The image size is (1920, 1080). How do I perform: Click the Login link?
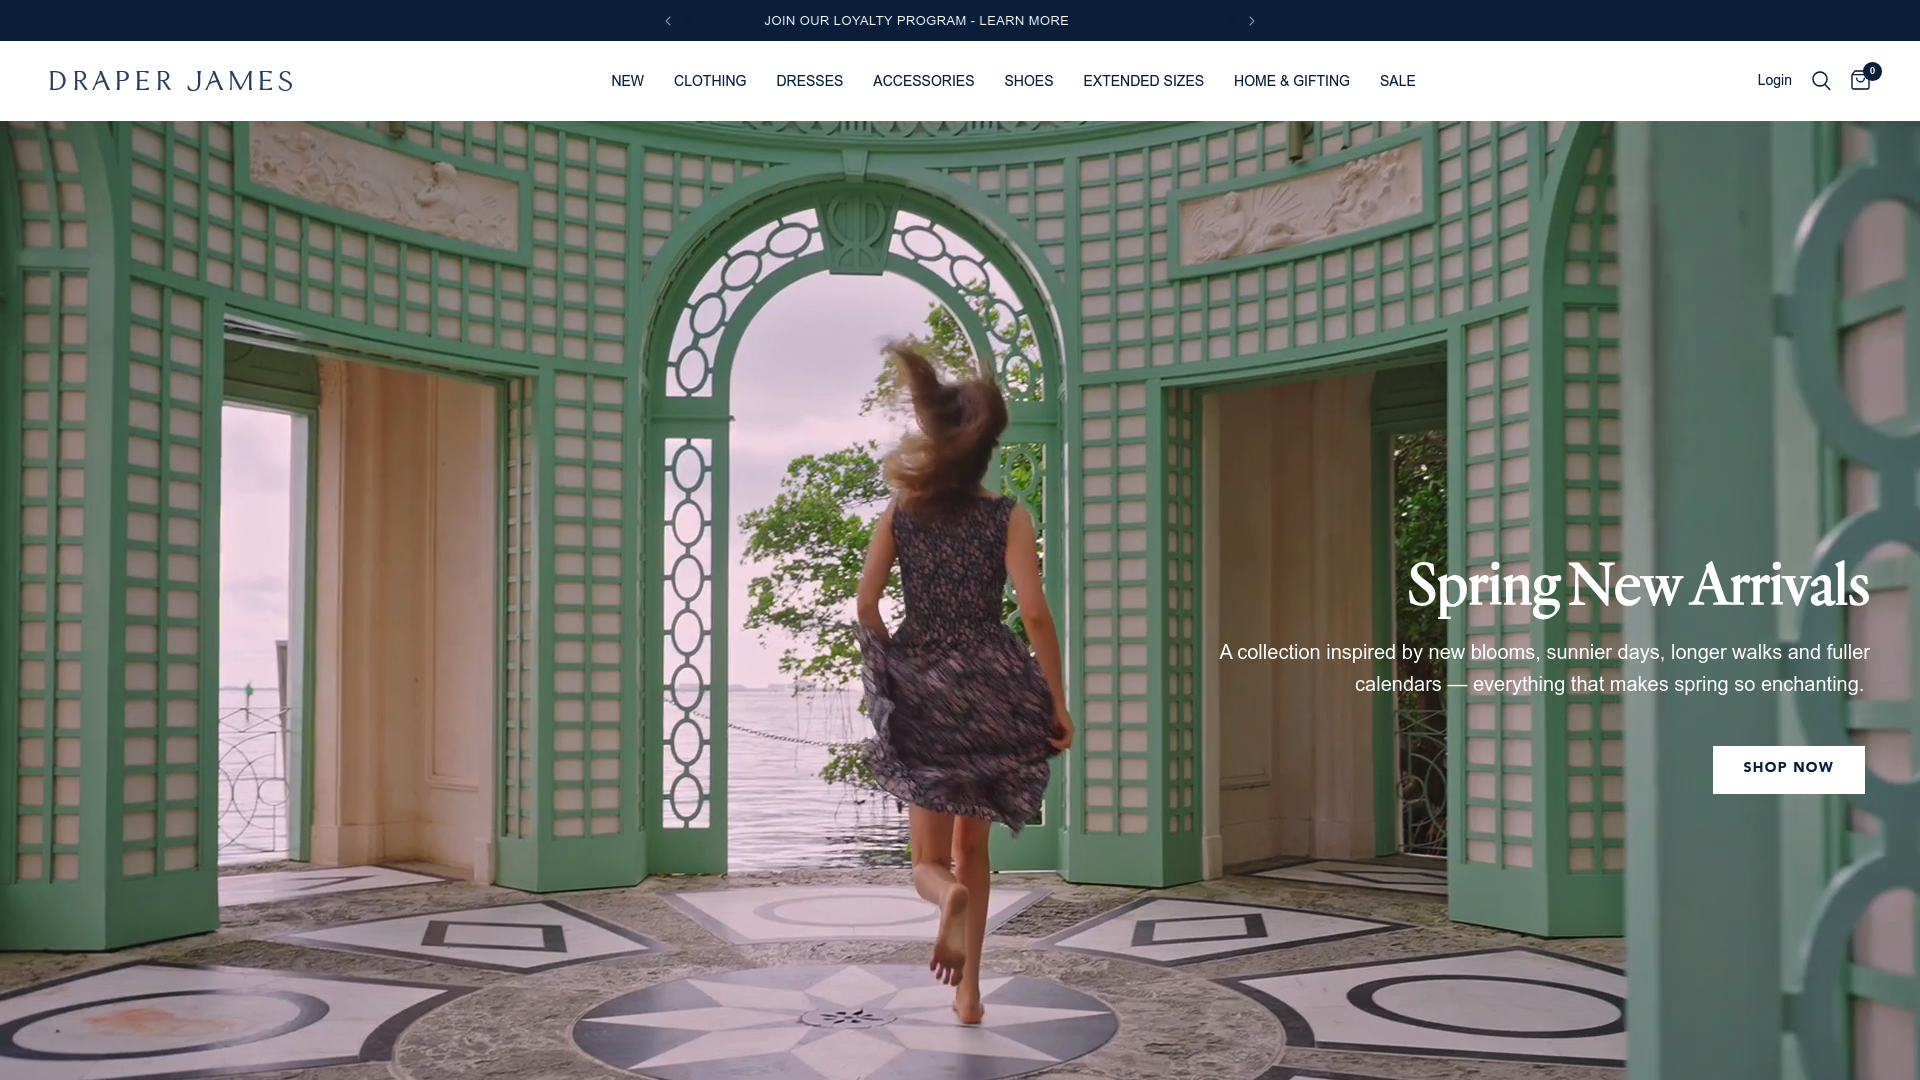click(x=1774, y=80)
